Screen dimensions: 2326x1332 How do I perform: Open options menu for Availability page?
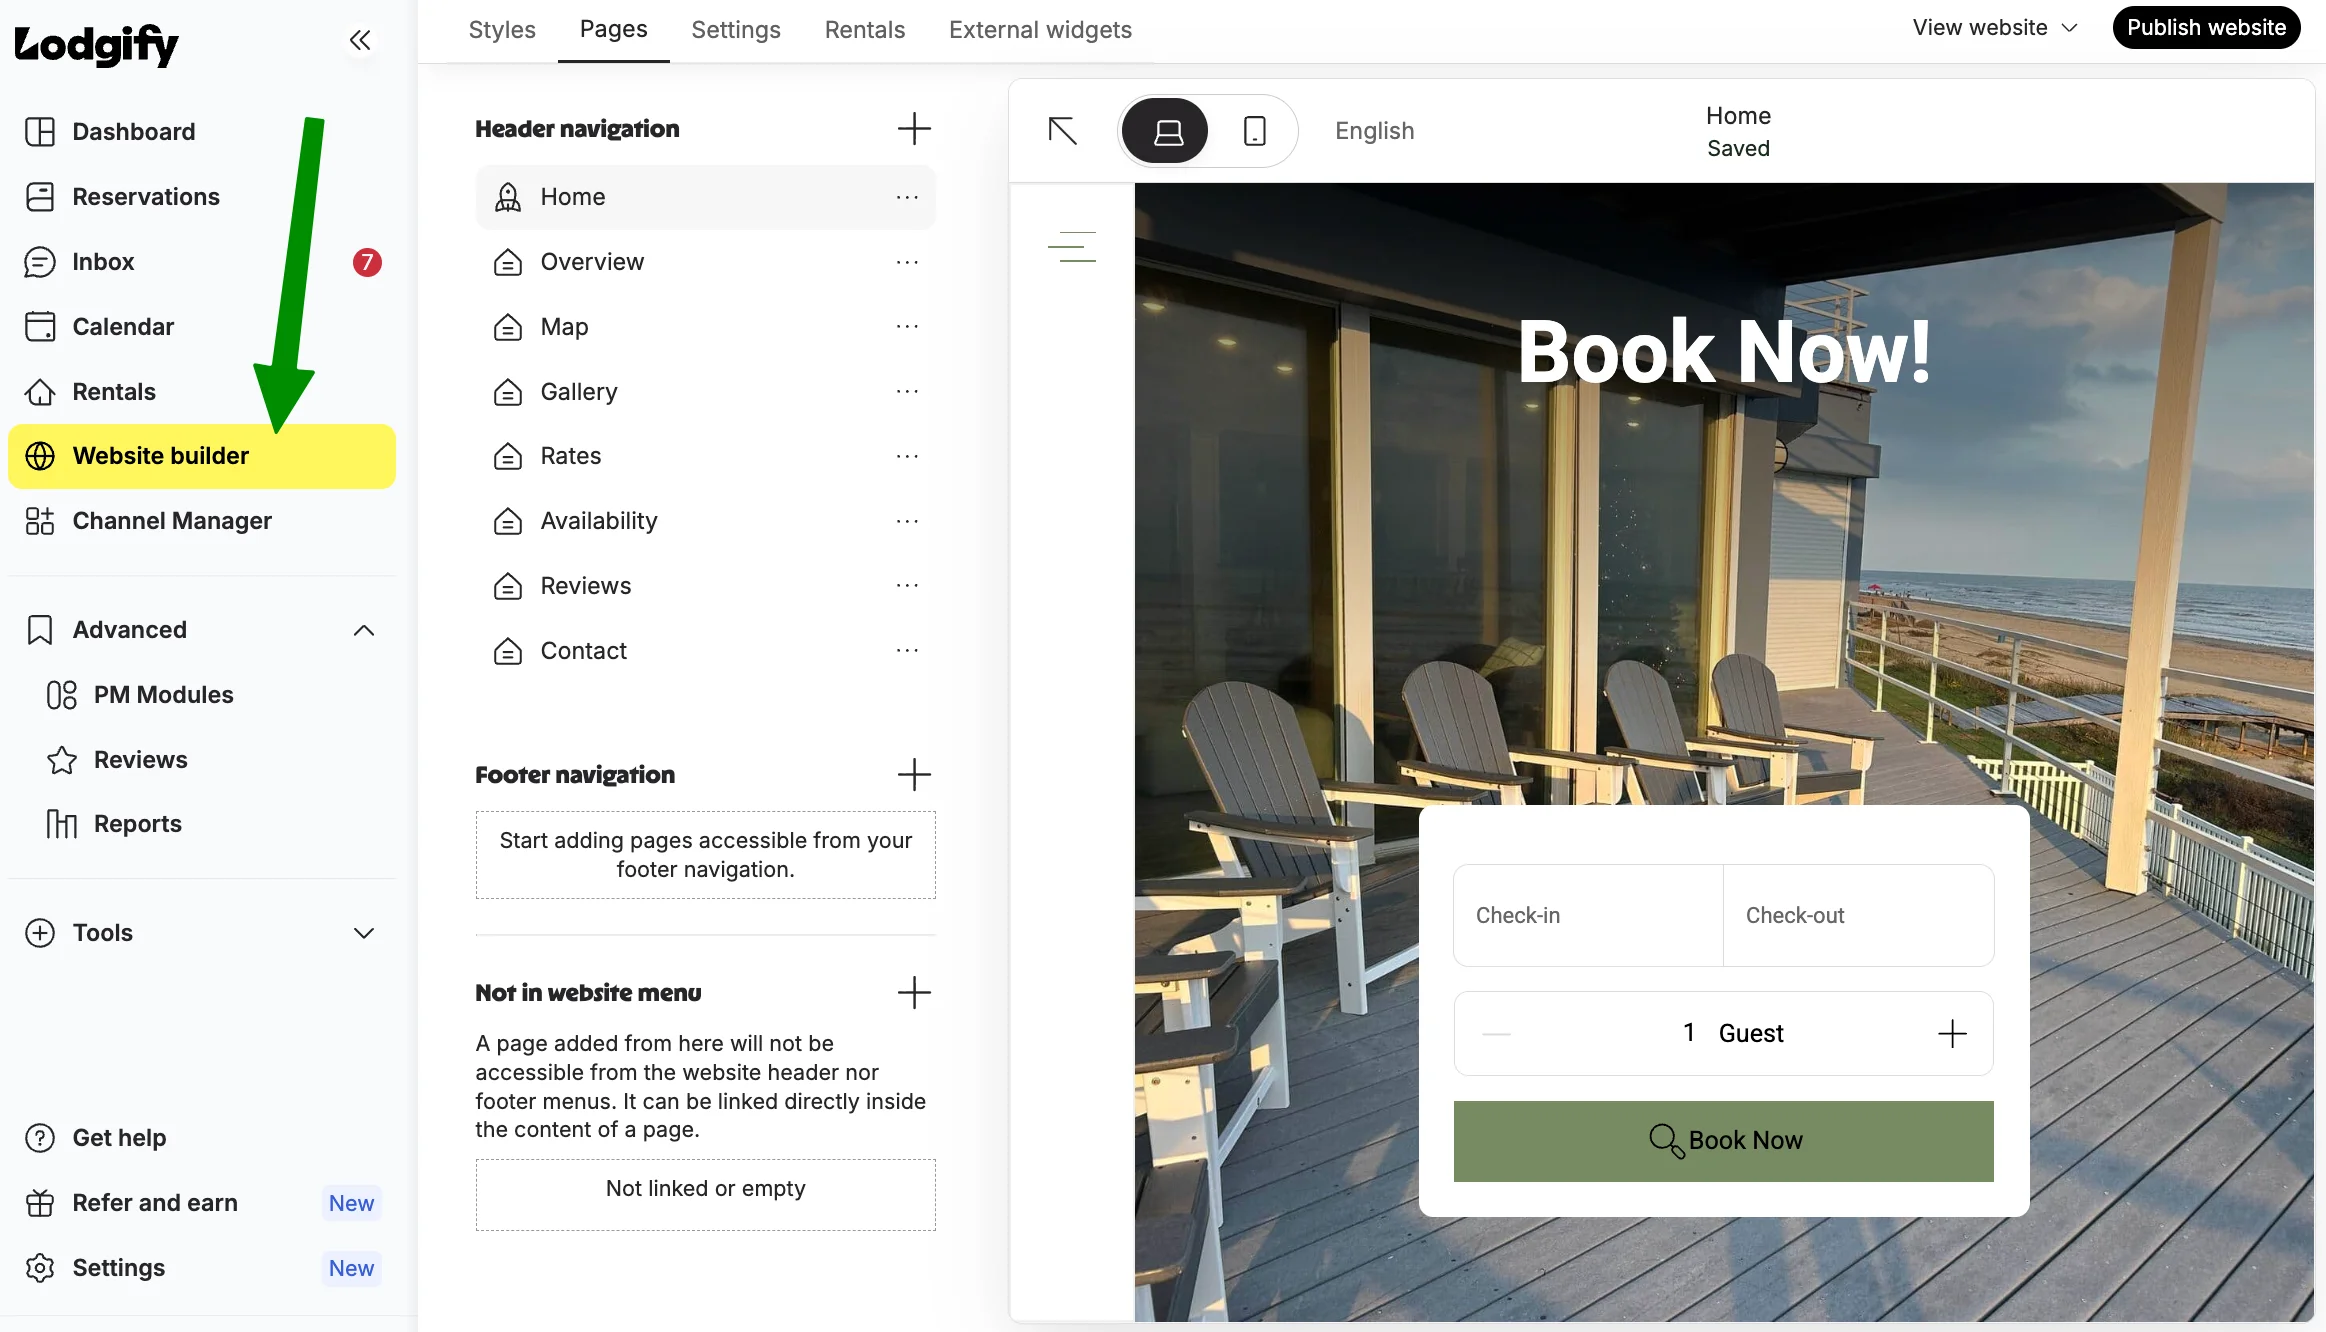coord(907,521)
